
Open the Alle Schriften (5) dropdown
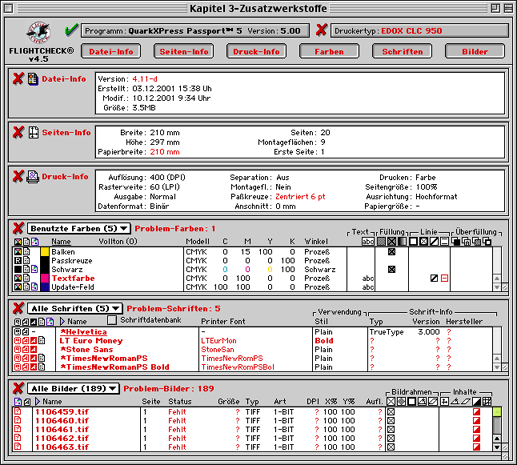[x=75, y=308]
